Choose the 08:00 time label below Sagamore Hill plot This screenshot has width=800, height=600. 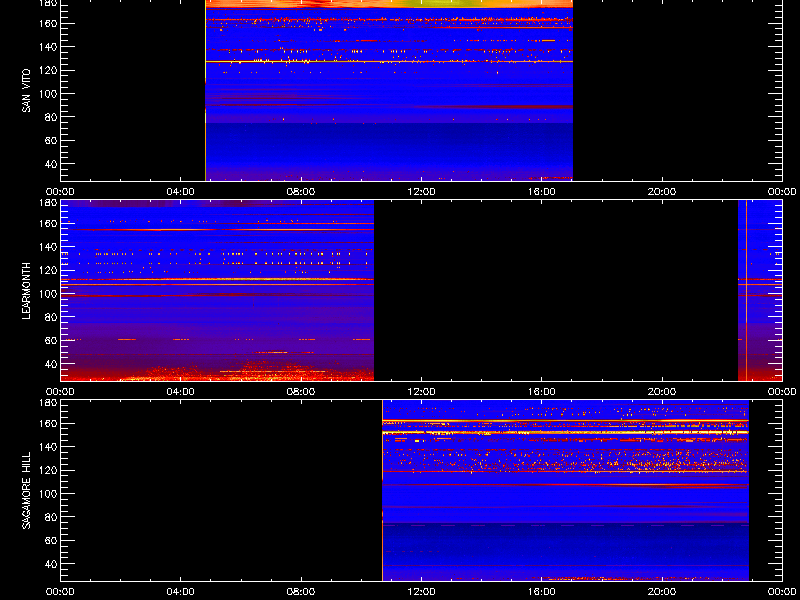point(301,592)
